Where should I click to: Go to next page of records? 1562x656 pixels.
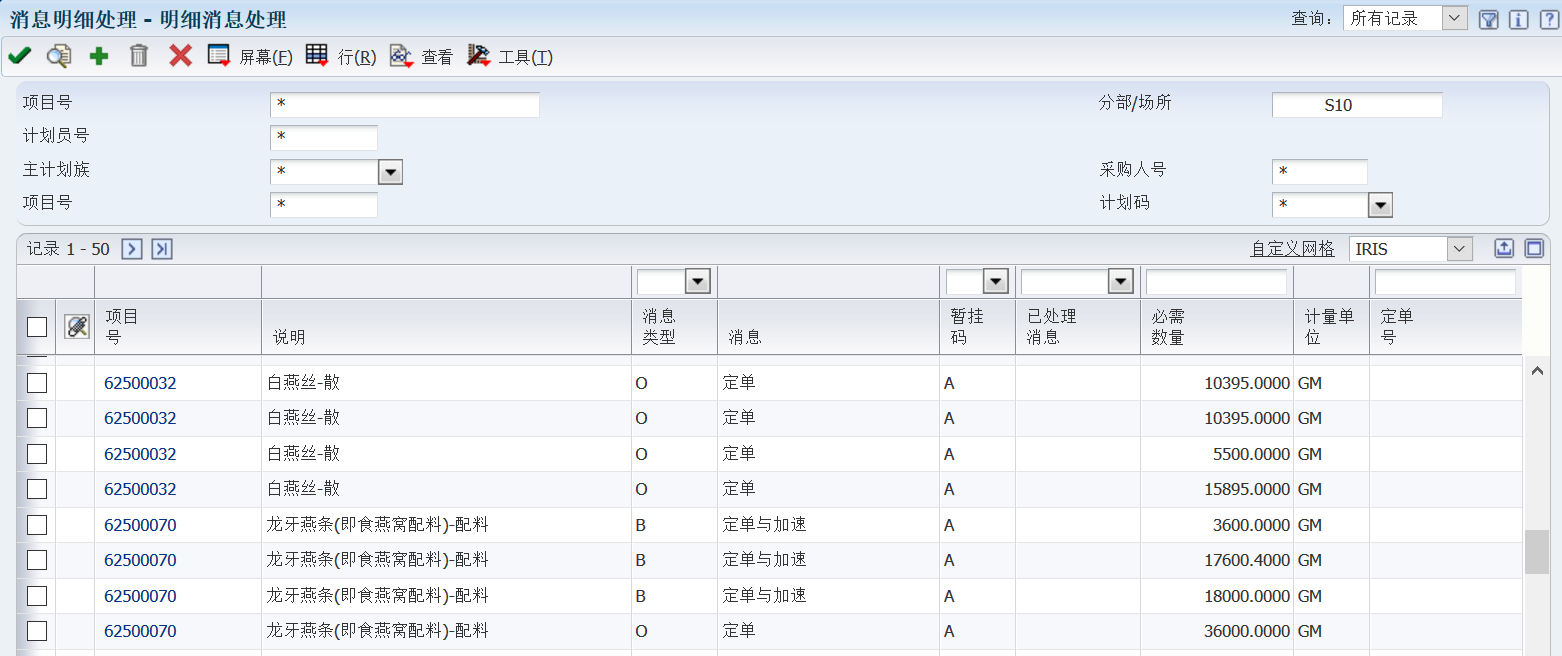pos(132,249)
